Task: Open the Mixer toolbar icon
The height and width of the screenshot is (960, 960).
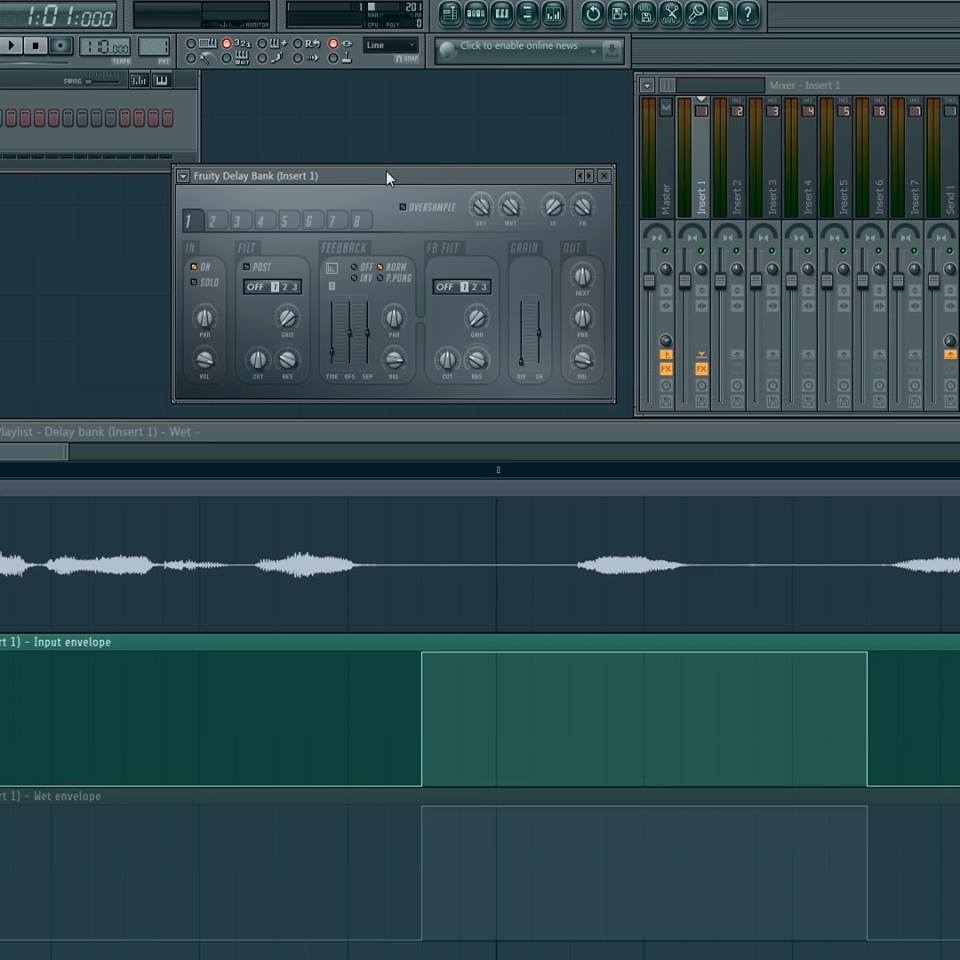Action: click(x=553, y=14)
